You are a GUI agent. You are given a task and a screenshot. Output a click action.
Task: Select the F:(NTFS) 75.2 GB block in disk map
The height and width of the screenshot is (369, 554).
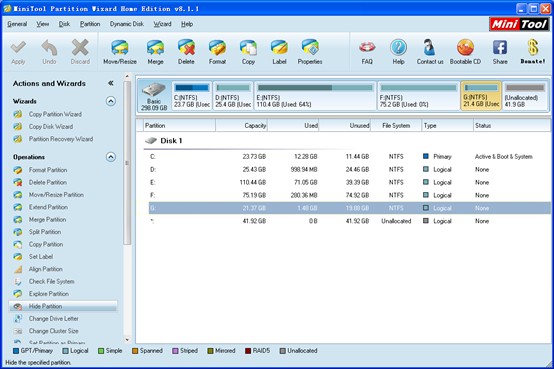pyautogui.click(x=418, y=96)
